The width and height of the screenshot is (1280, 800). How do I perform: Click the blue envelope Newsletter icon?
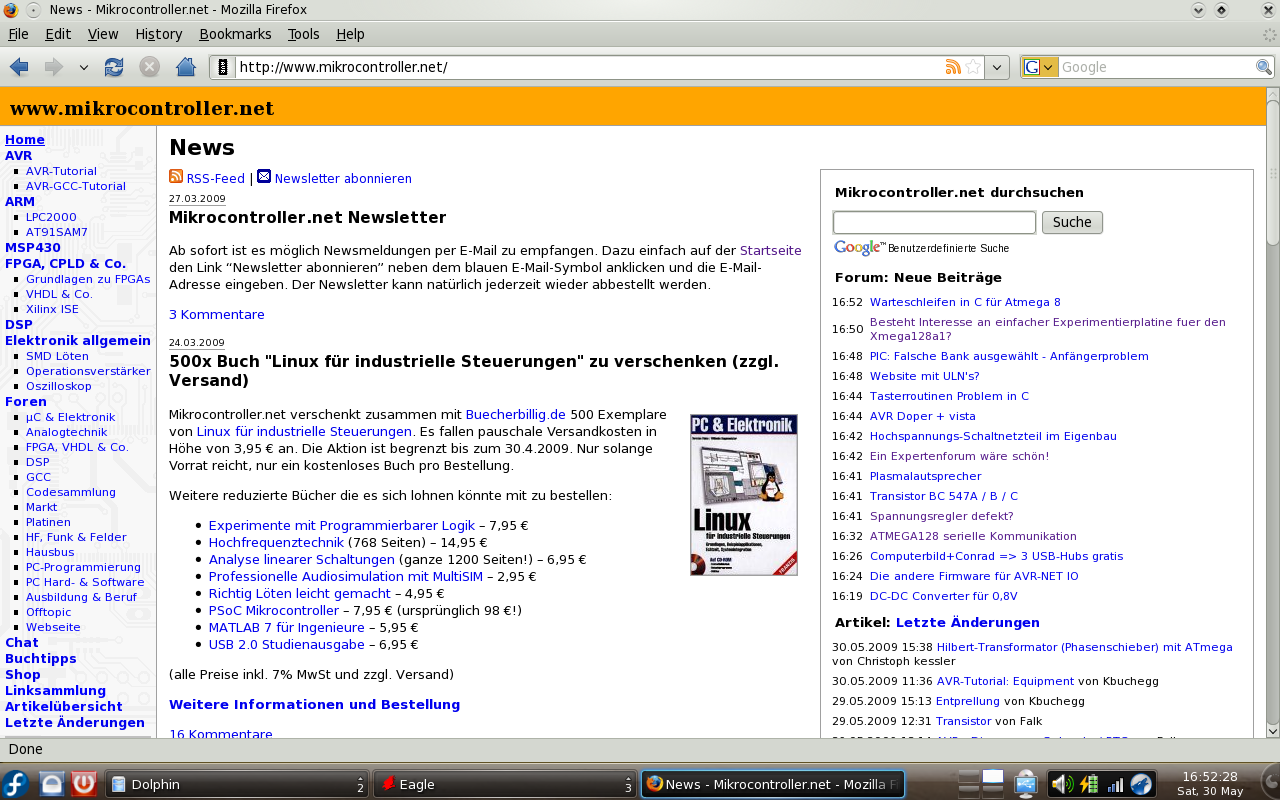tap(264, 177)
